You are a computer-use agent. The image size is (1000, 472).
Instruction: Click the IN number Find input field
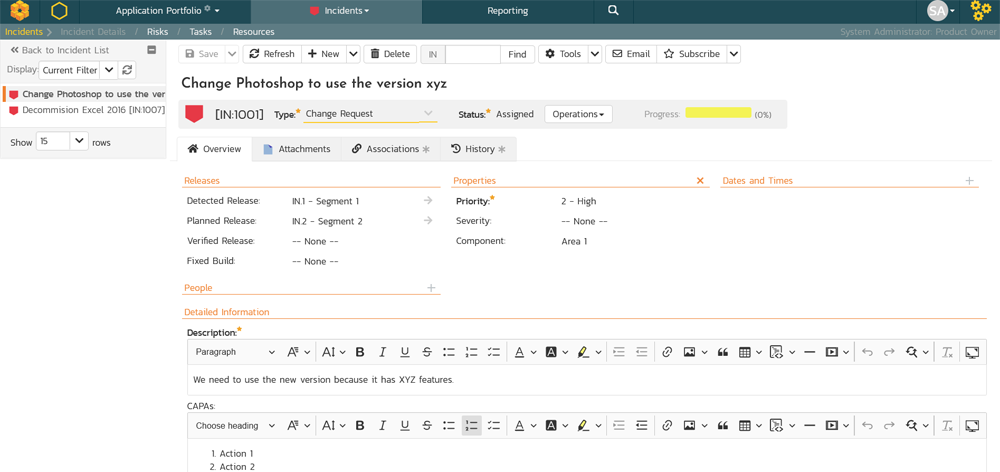[x=472, y=54]
